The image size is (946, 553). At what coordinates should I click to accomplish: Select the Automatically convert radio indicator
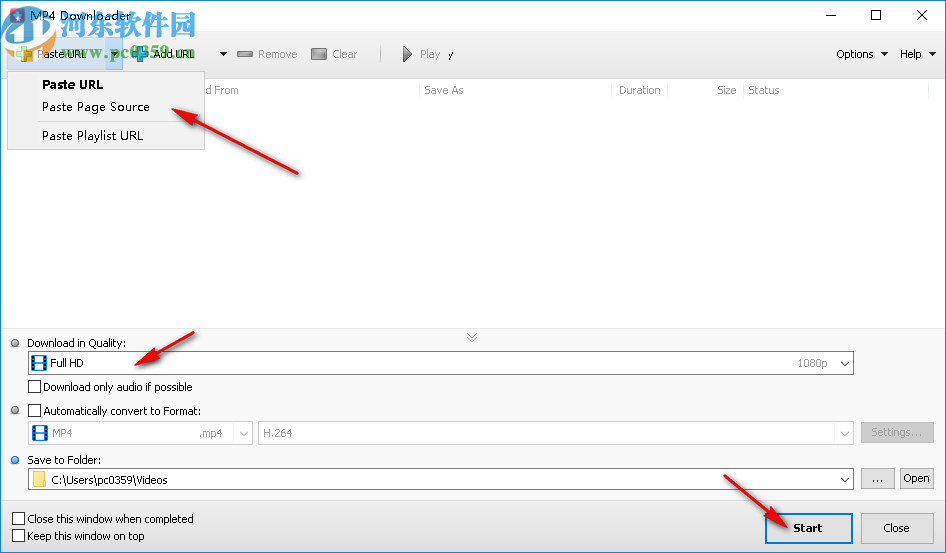tap(15, 411)
